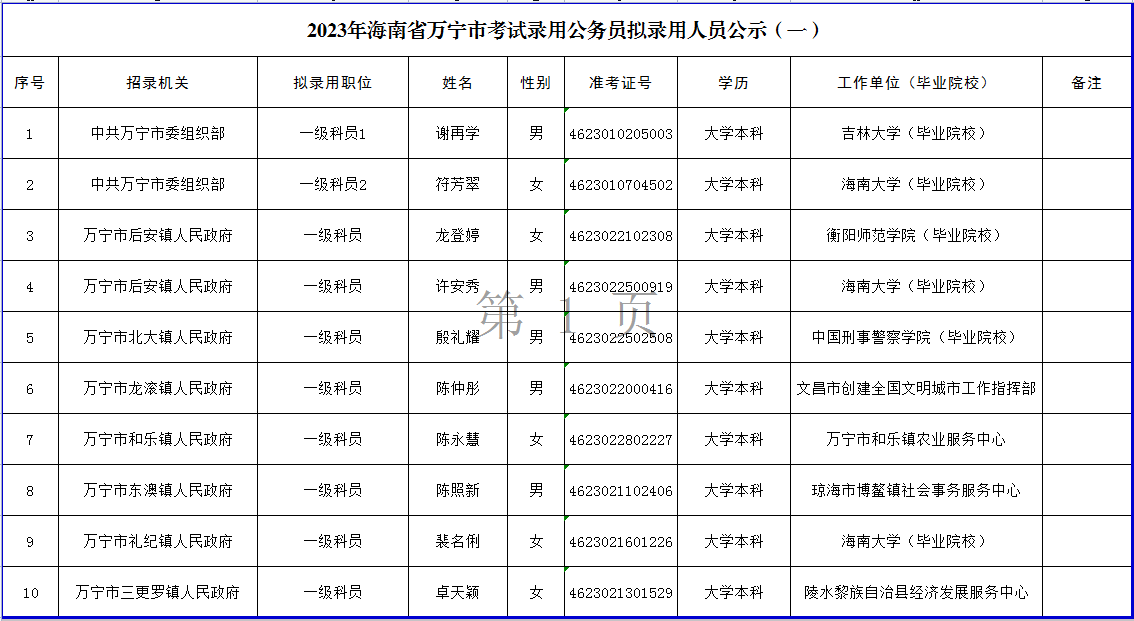
Task: Select the name cell 符芳翠
Action: click(x=458, y=184)
